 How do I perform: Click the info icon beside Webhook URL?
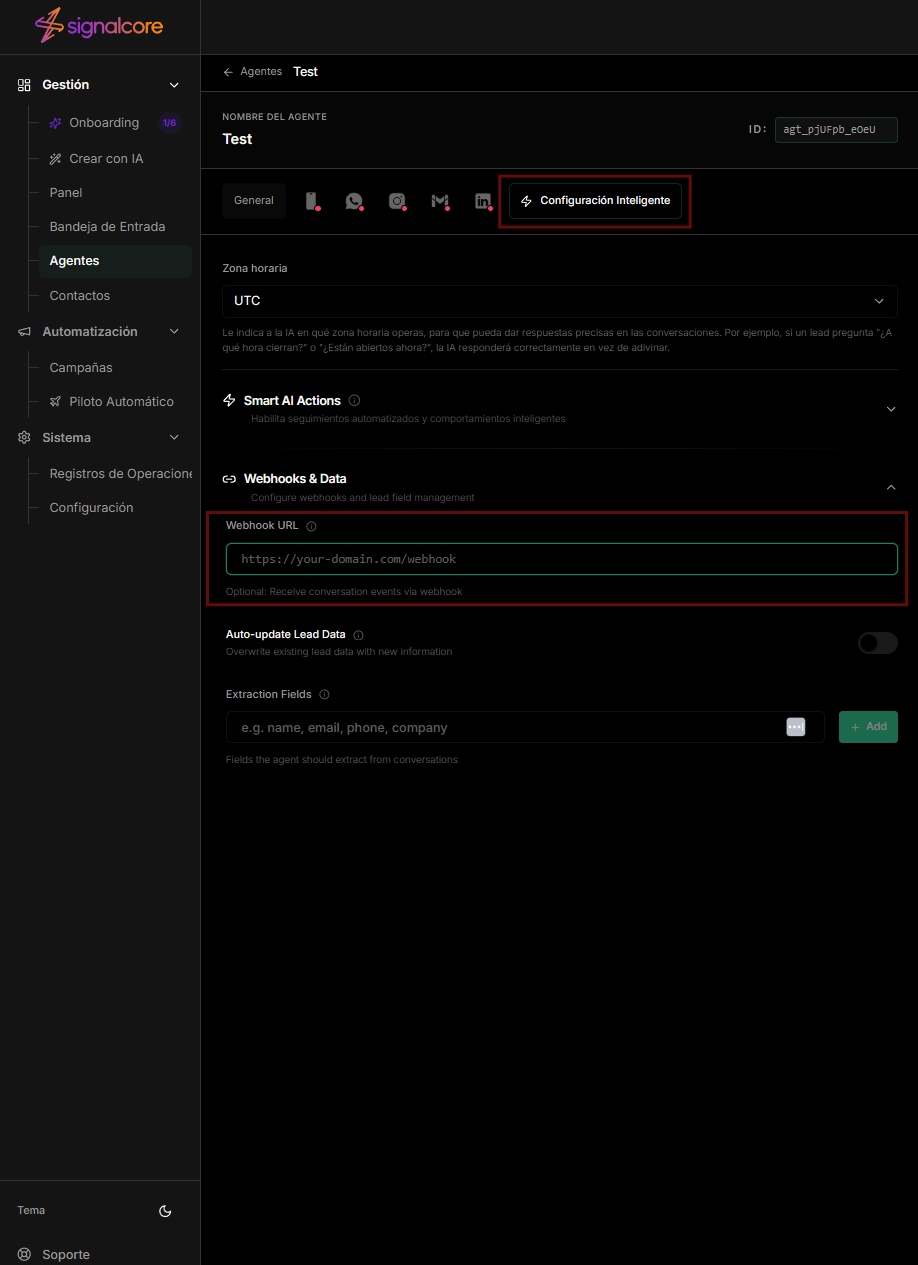tap(311, 526)
